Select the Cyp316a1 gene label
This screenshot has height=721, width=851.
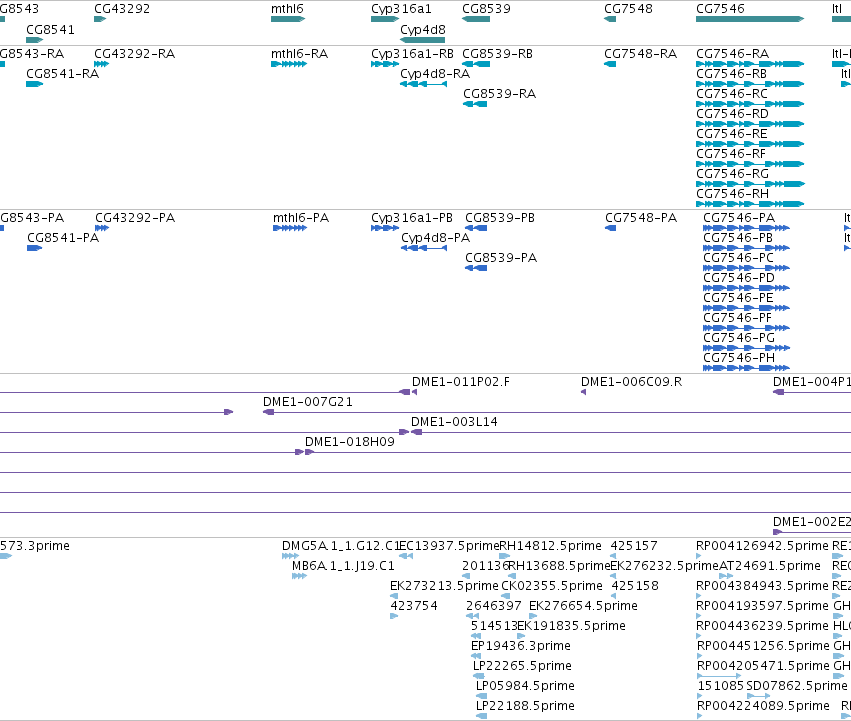click(401, 9)
